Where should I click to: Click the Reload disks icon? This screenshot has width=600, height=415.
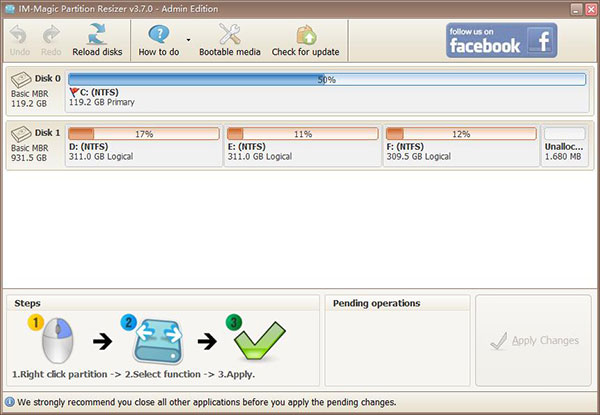[x=97, y=34]
